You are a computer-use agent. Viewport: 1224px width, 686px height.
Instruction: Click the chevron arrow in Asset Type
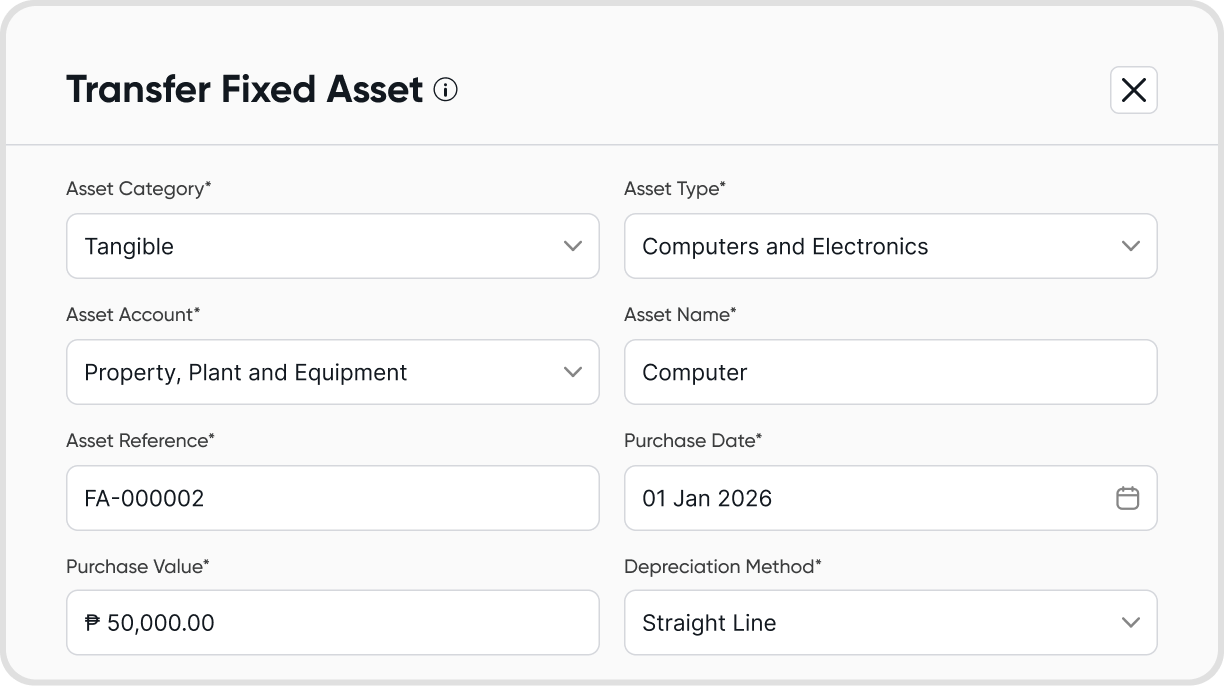[1131, 246]
